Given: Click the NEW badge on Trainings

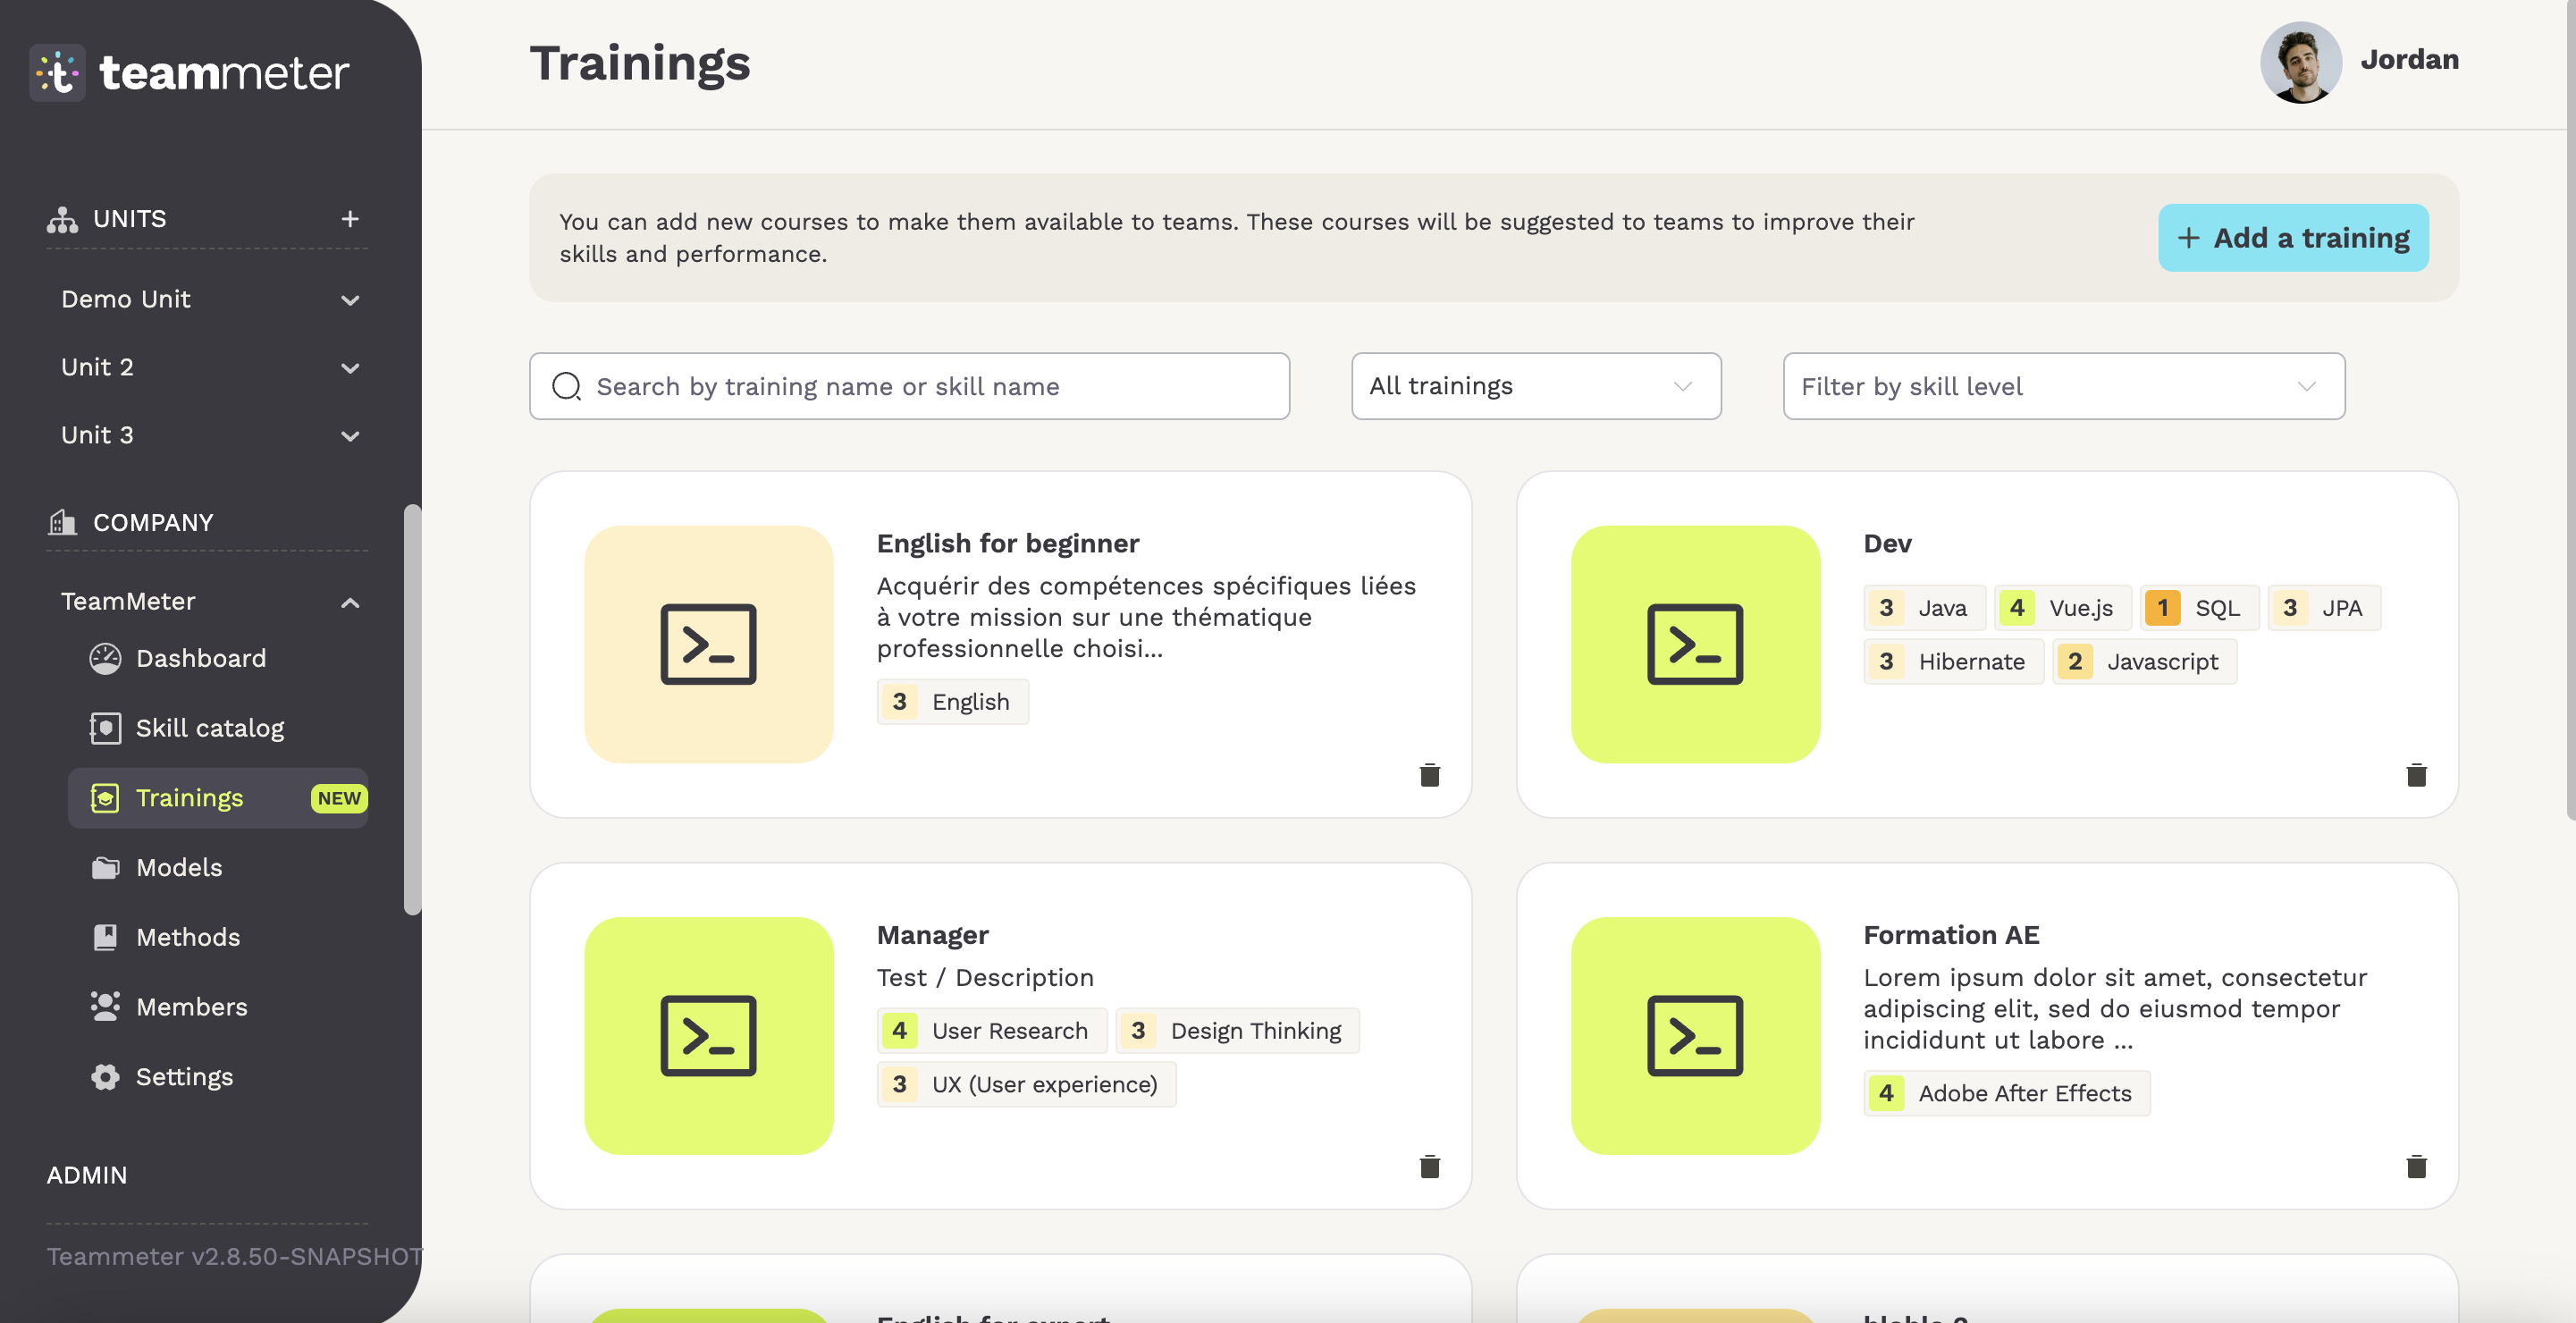Looking at the screenshot, I should 339,798.
